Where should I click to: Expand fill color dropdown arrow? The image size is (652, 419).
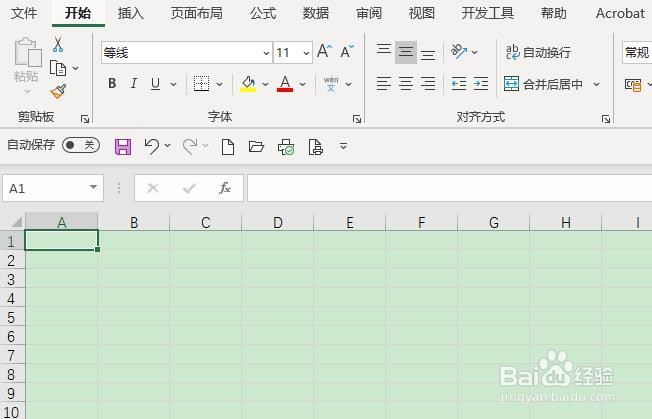pyautogui.click(x=265, y=84)
